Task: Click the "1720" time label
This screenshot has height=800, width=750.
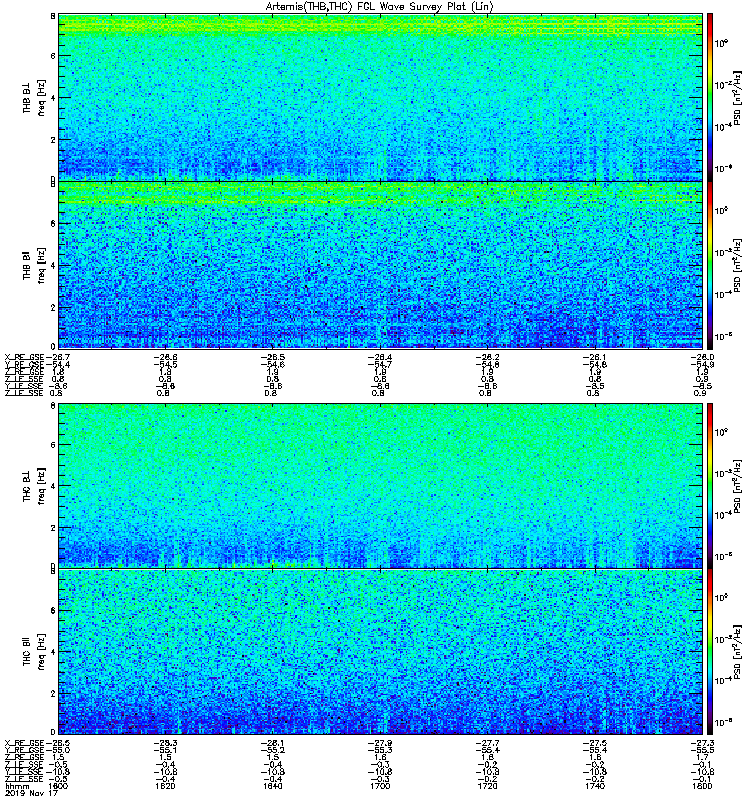Action: (x=487, y=786)
